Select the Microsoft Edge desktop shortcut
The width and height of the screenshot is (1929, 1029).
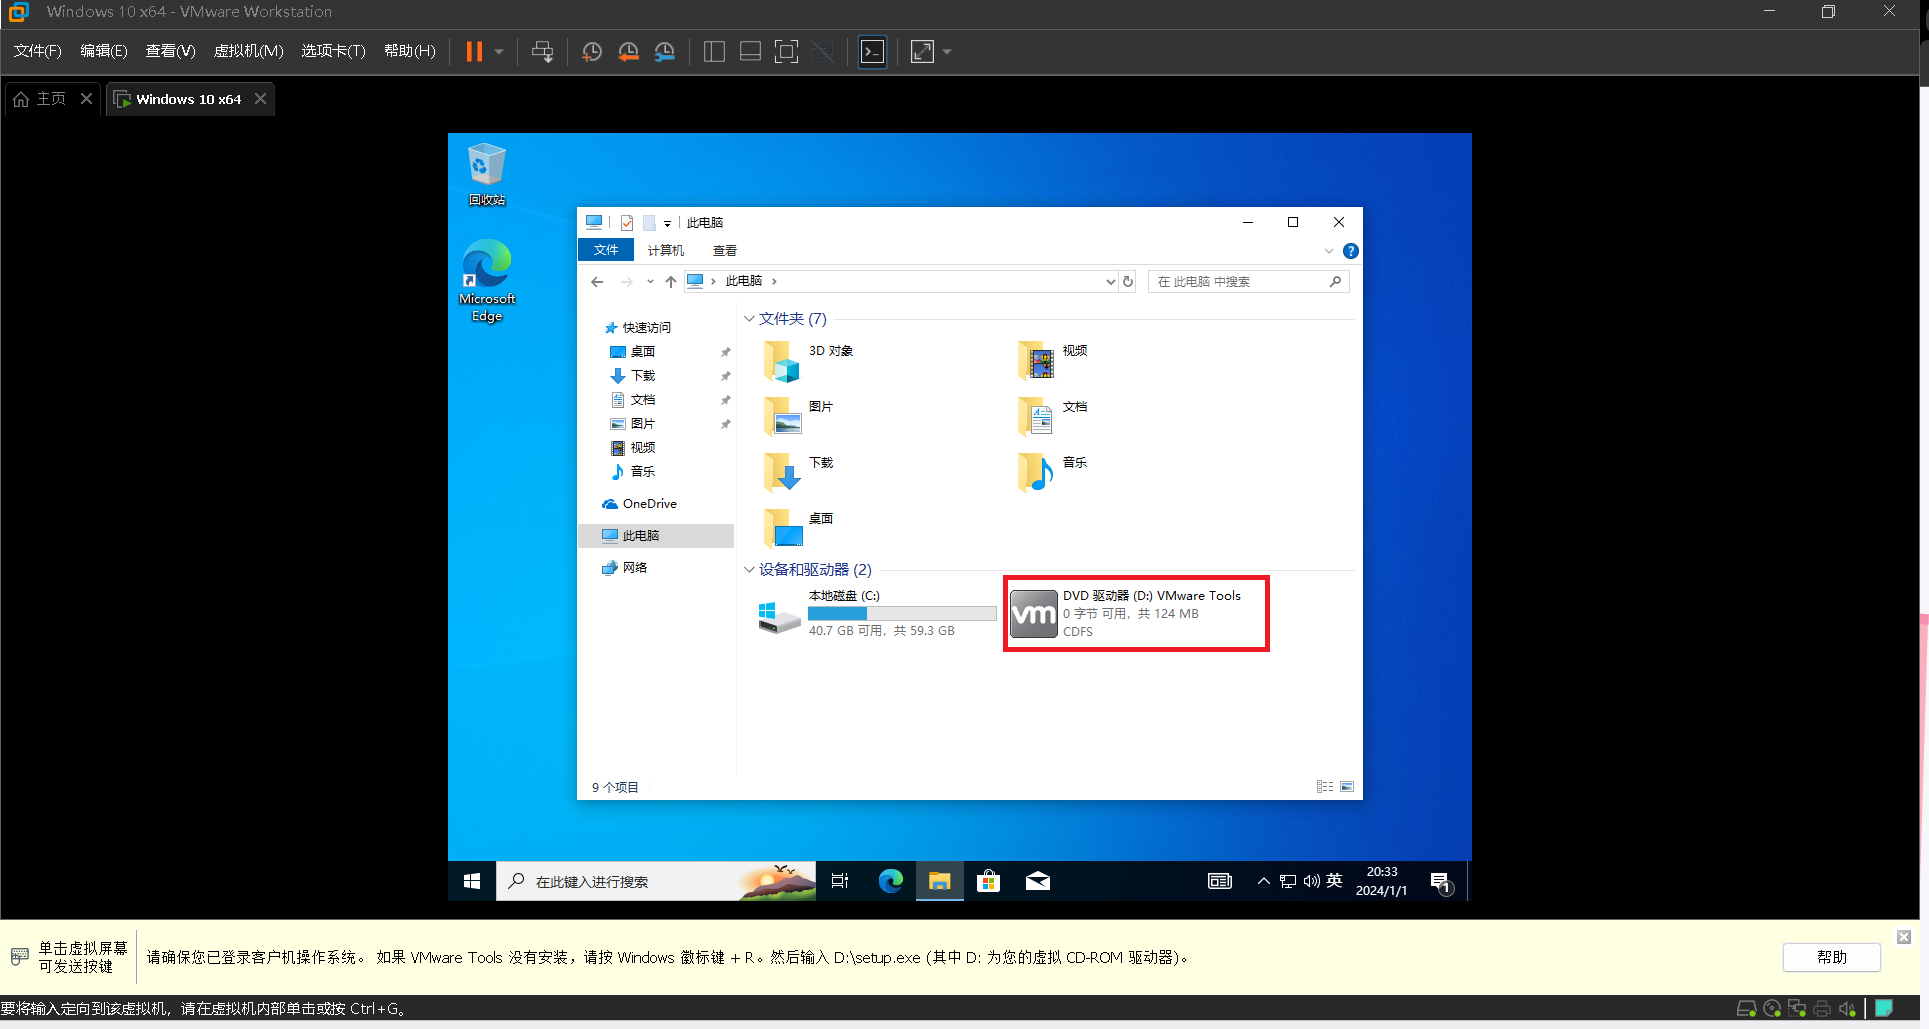pos(487,281)
